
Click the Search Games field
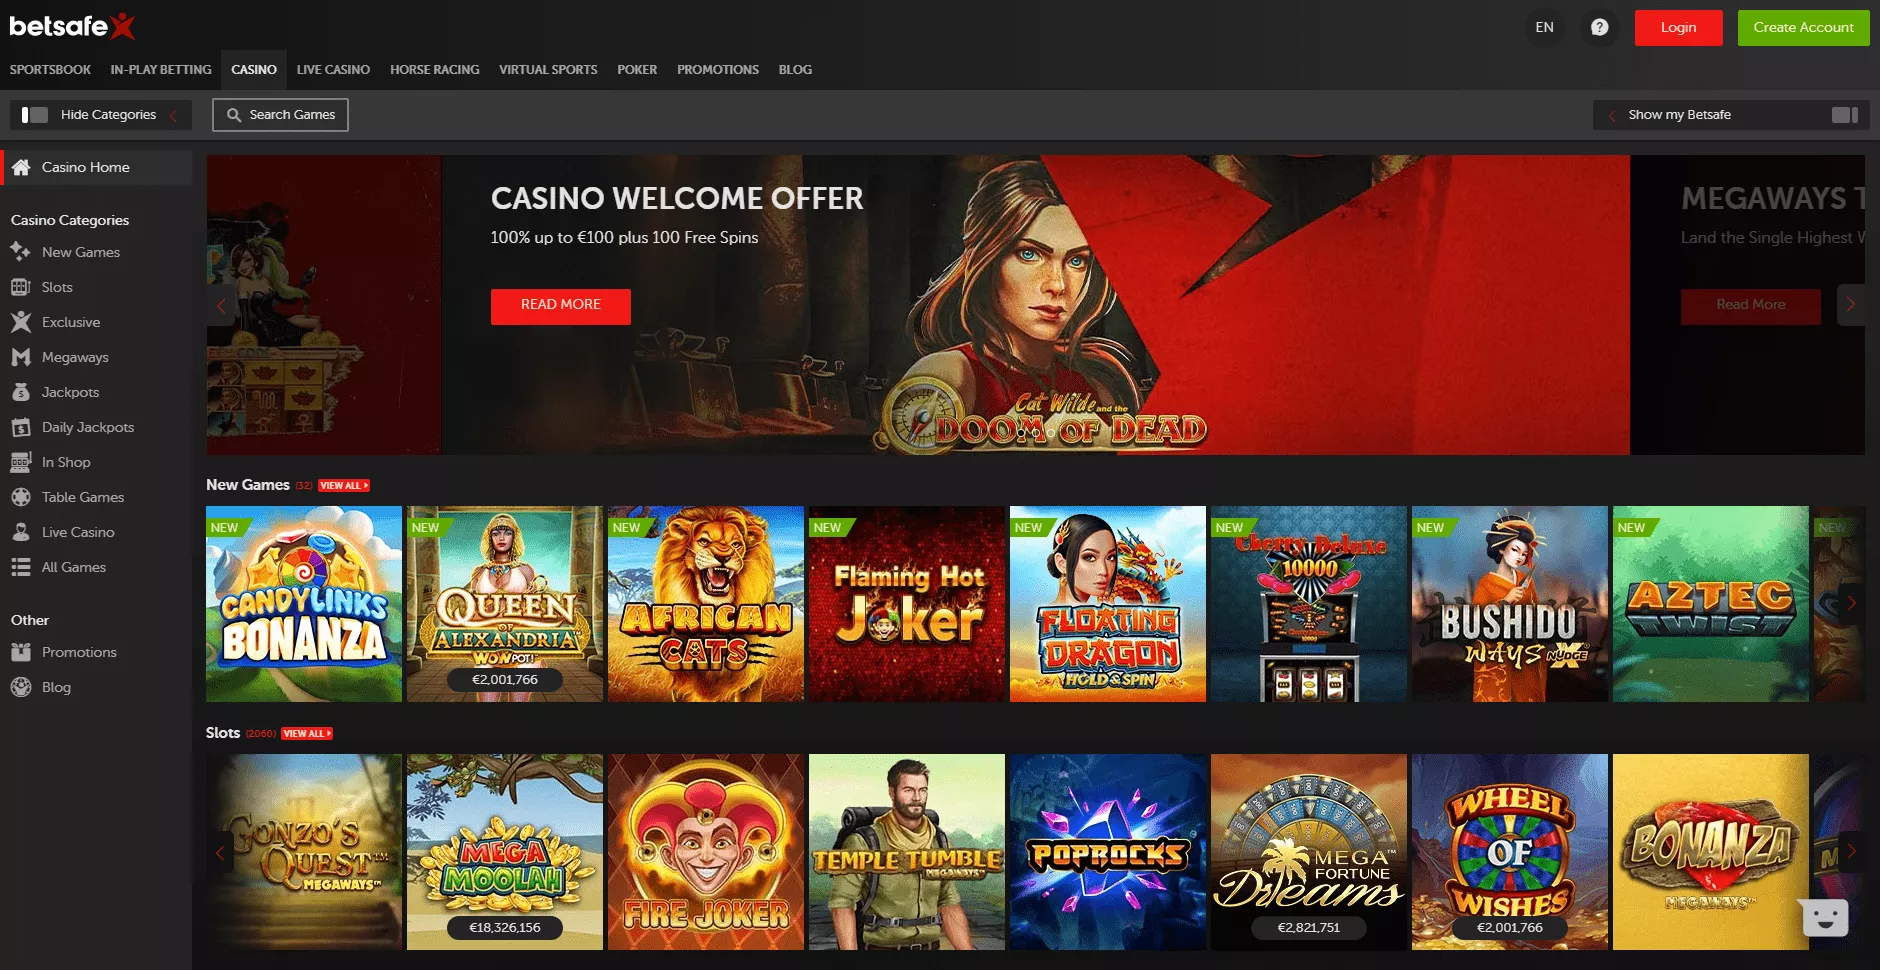pos(280,115)
